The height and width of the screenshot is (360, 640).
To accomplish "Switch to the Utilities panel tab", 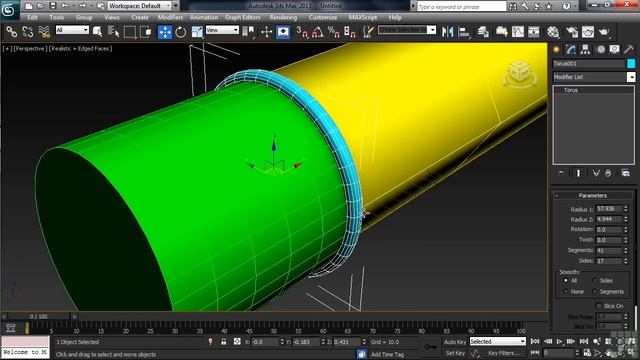I will [x=629, y=50].
